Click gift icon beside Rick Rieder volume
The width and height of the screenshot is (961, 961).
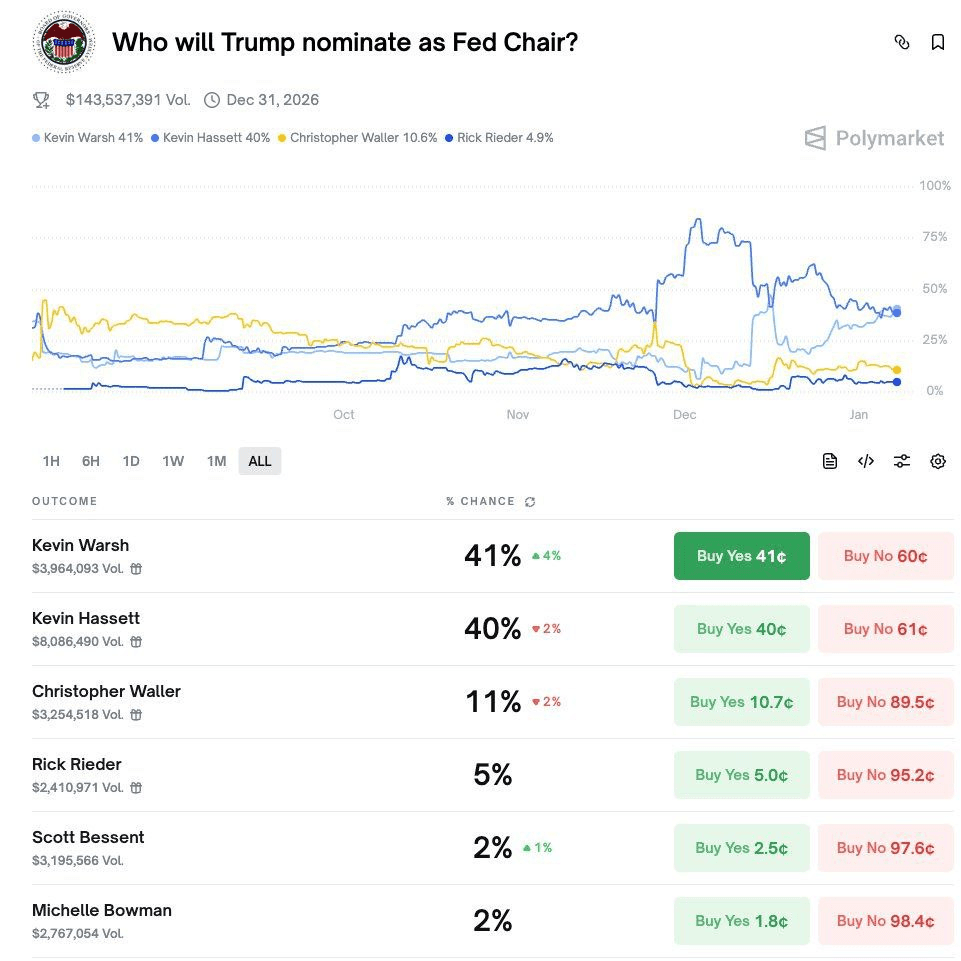pyautogui.click(x=136, y=788)
